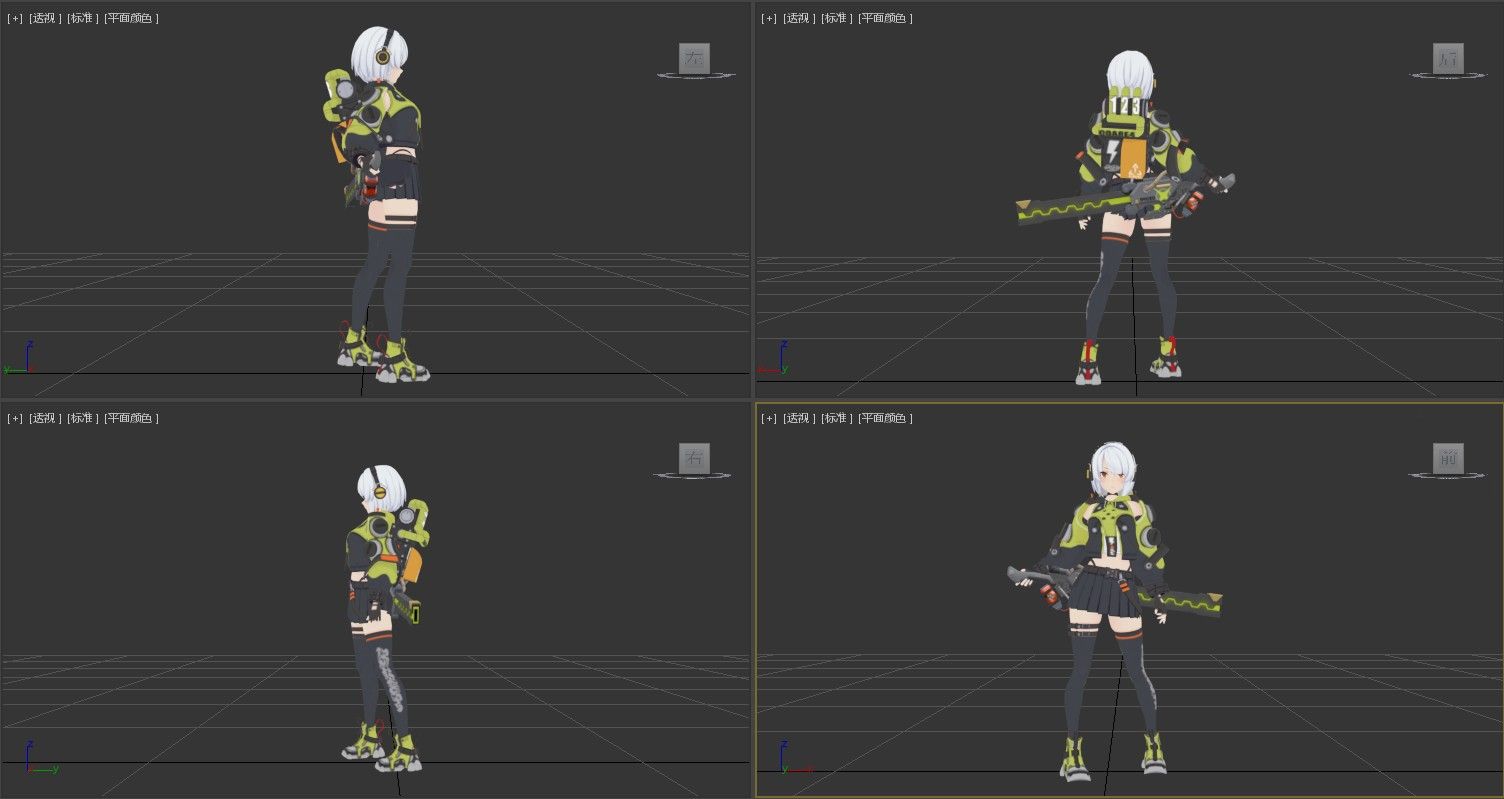Click the ViewCube 右 face
1504x799 pixels.
(x=694, y=458)
